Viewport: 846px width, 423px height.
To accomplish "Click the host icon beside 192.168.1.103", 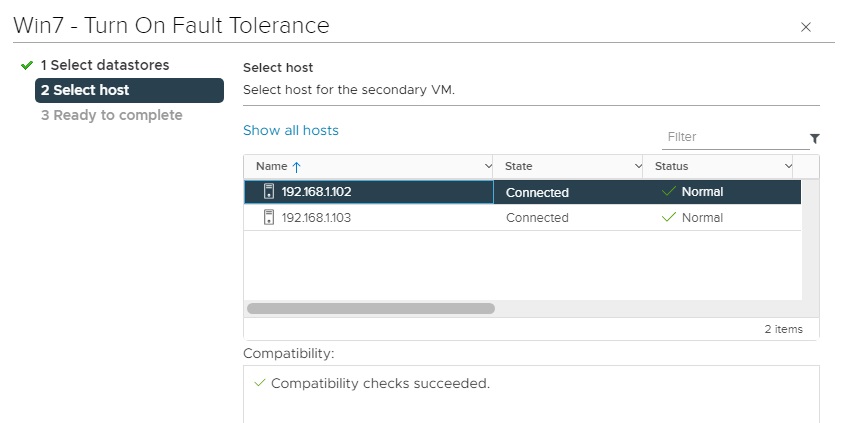I will 268,218.
